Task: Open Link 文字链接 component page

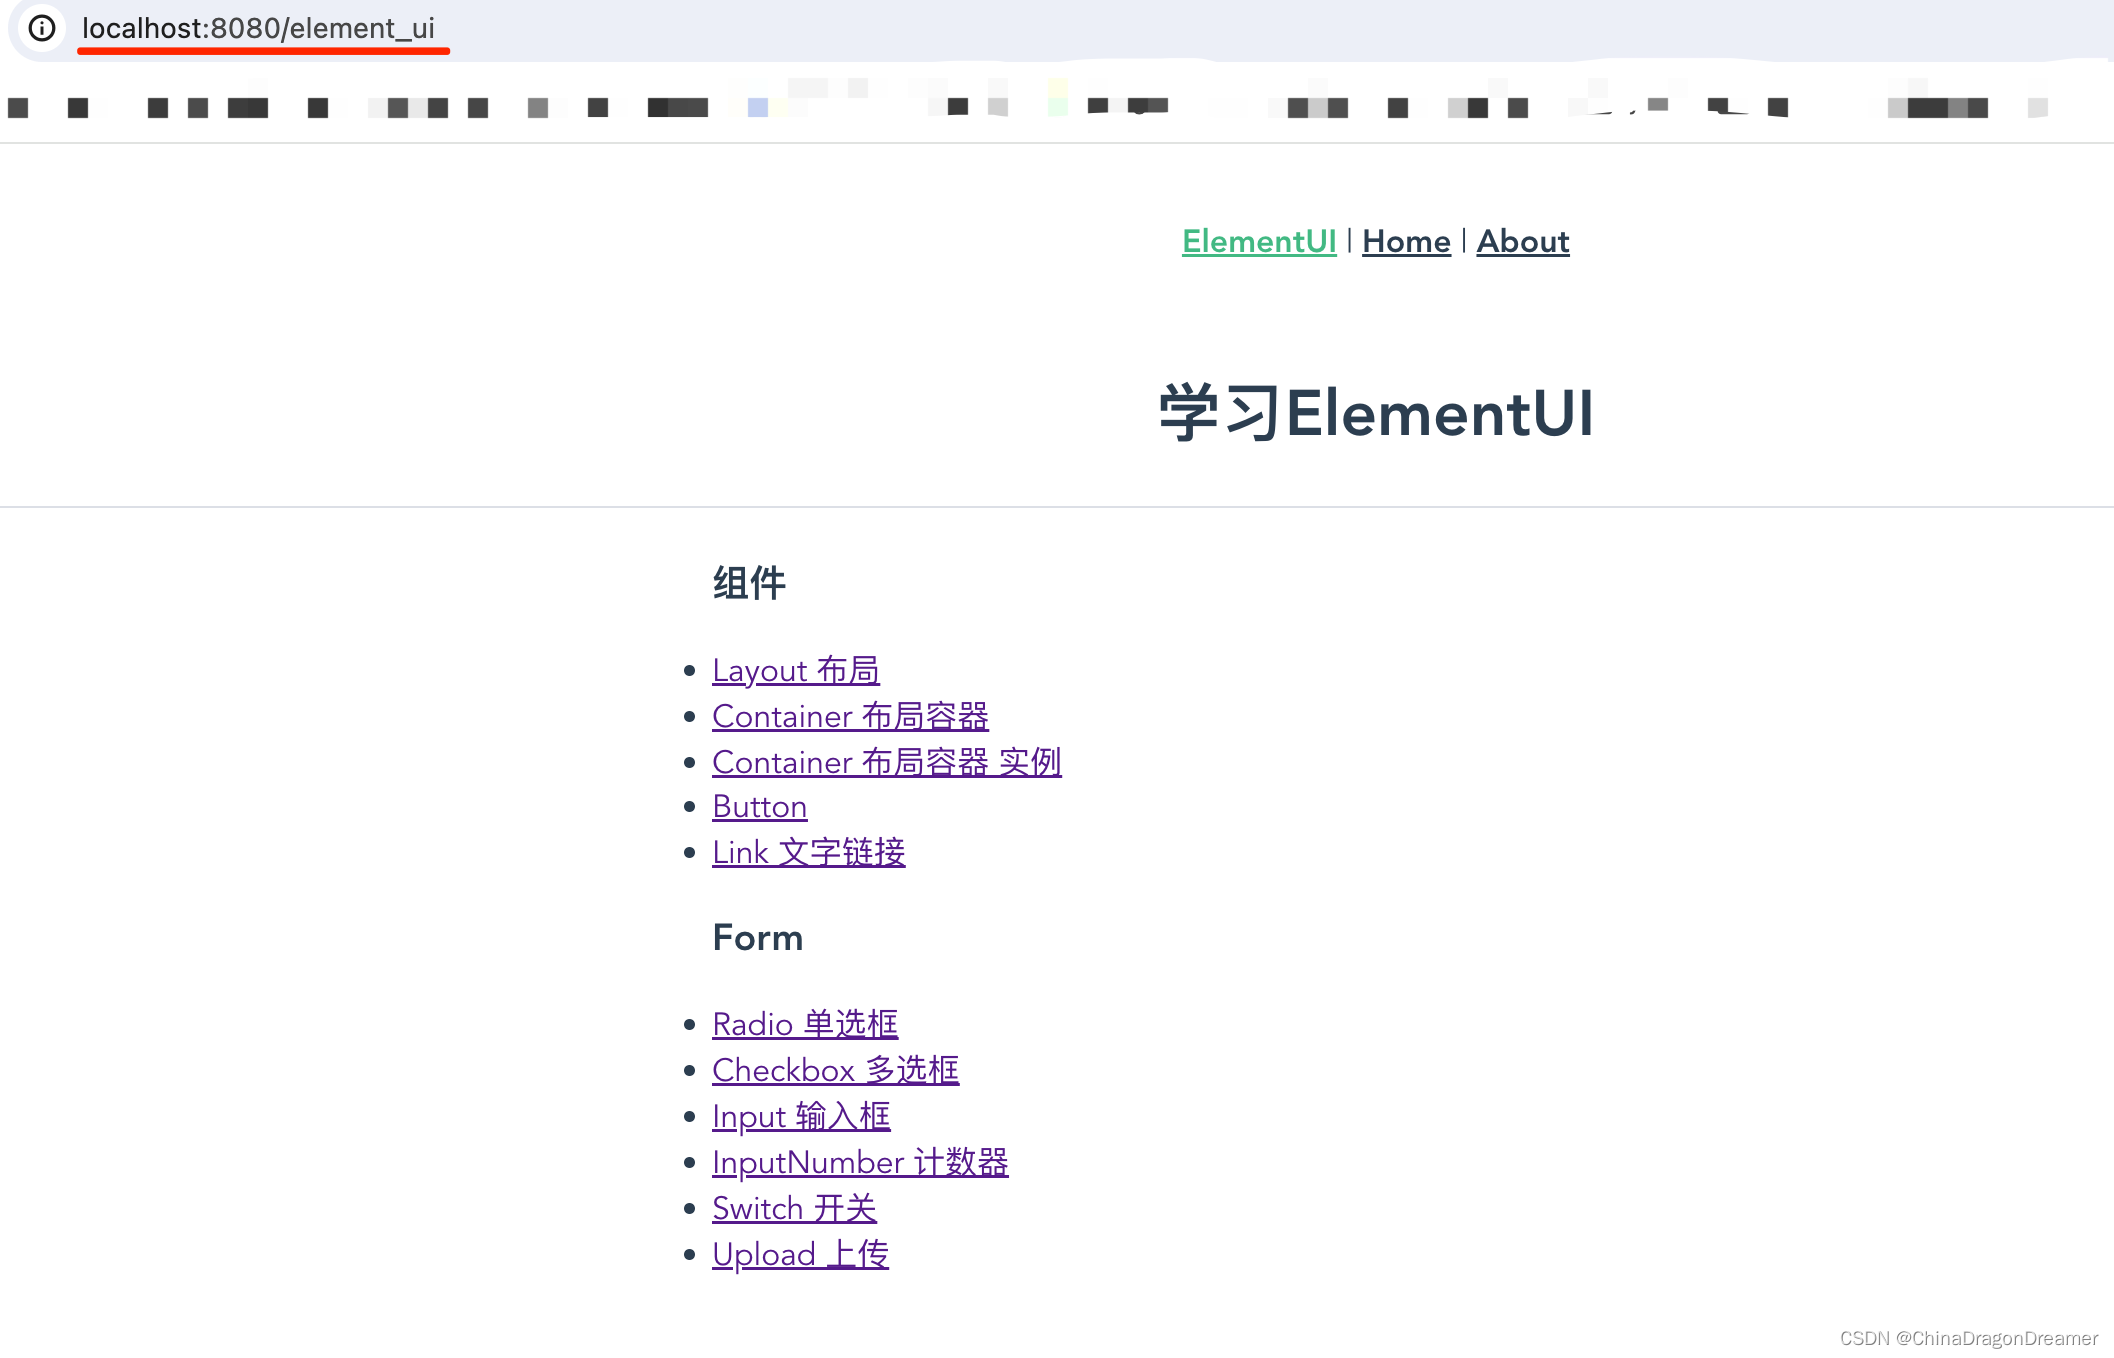Action: [809, 852]
